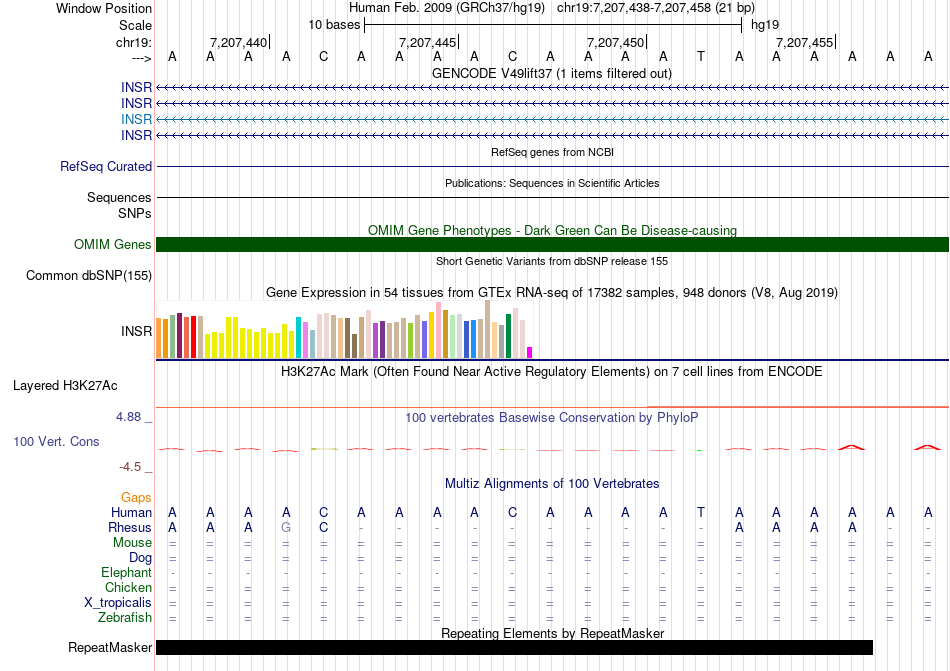This screenshot has width=950, height=671.
Task: Click the GENCODE V49lift37 track title
Action: pos(551,73)
